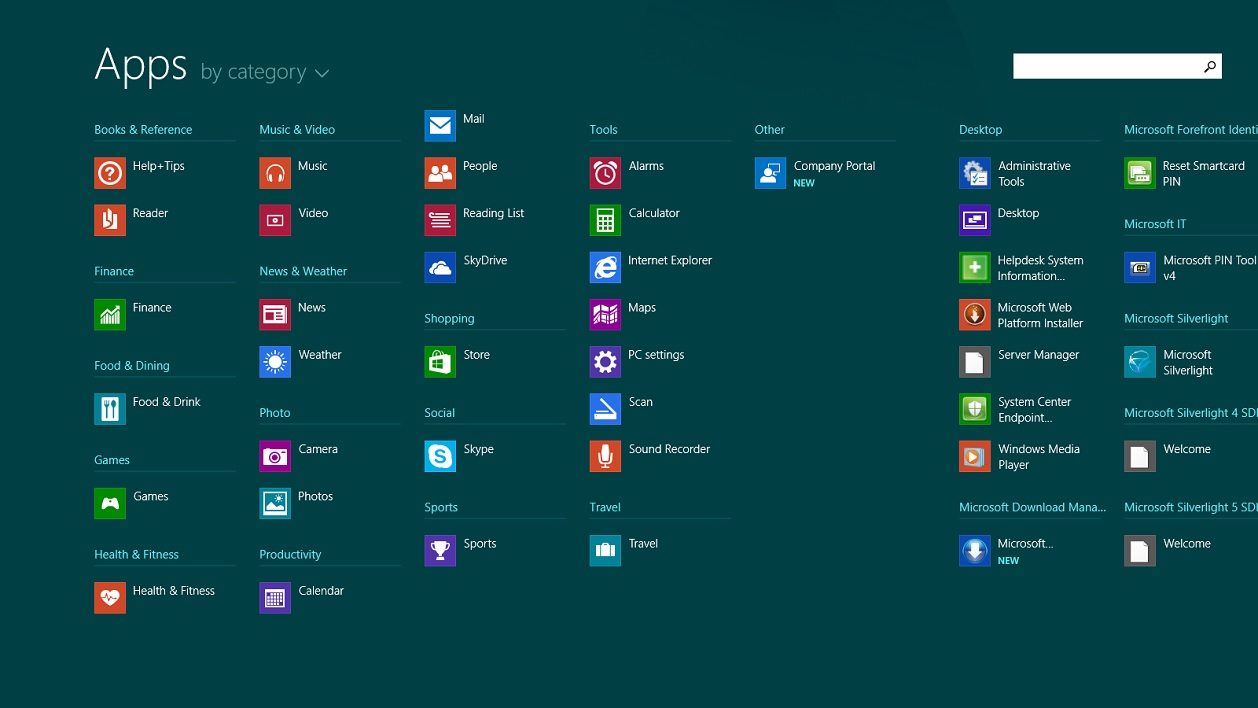Screen dimensions: 1258x708
Task: Open the Sound Recorder microphone icon
Action: pos(605,456)
